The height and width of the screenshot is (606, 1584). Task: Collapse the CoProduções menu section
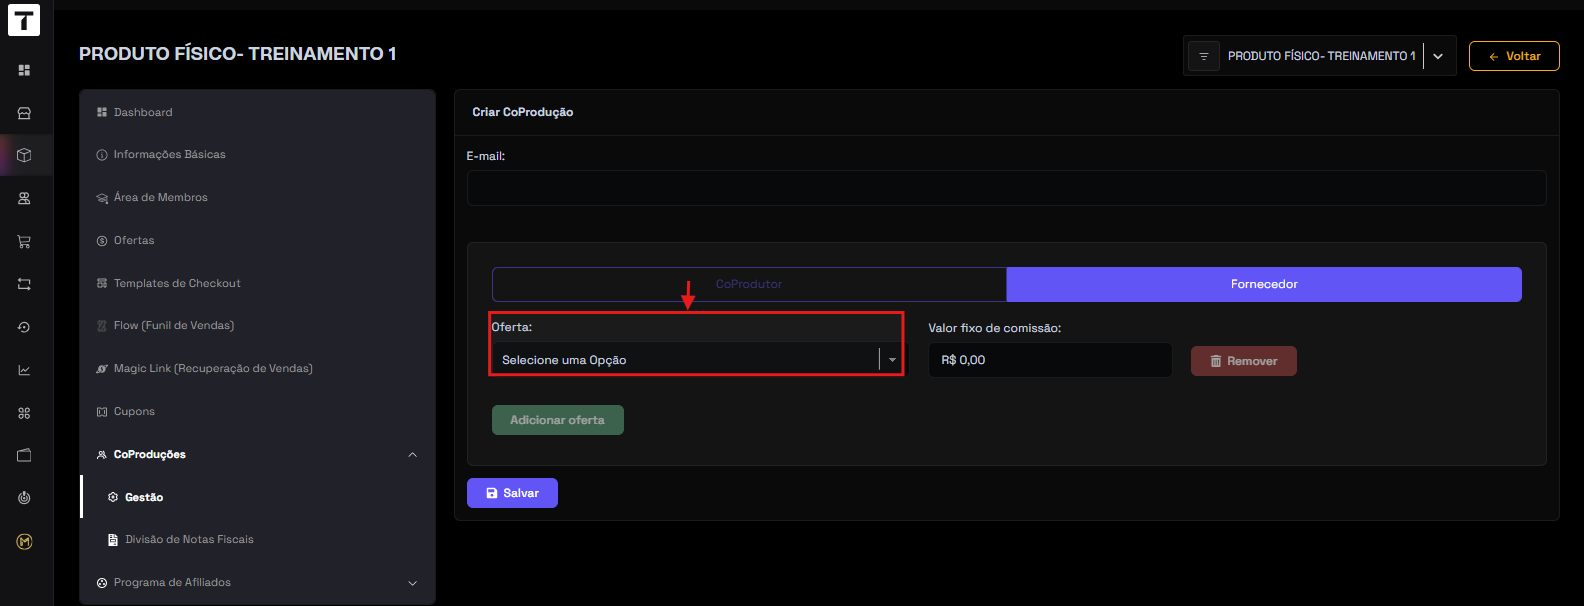tap(412, 455)
